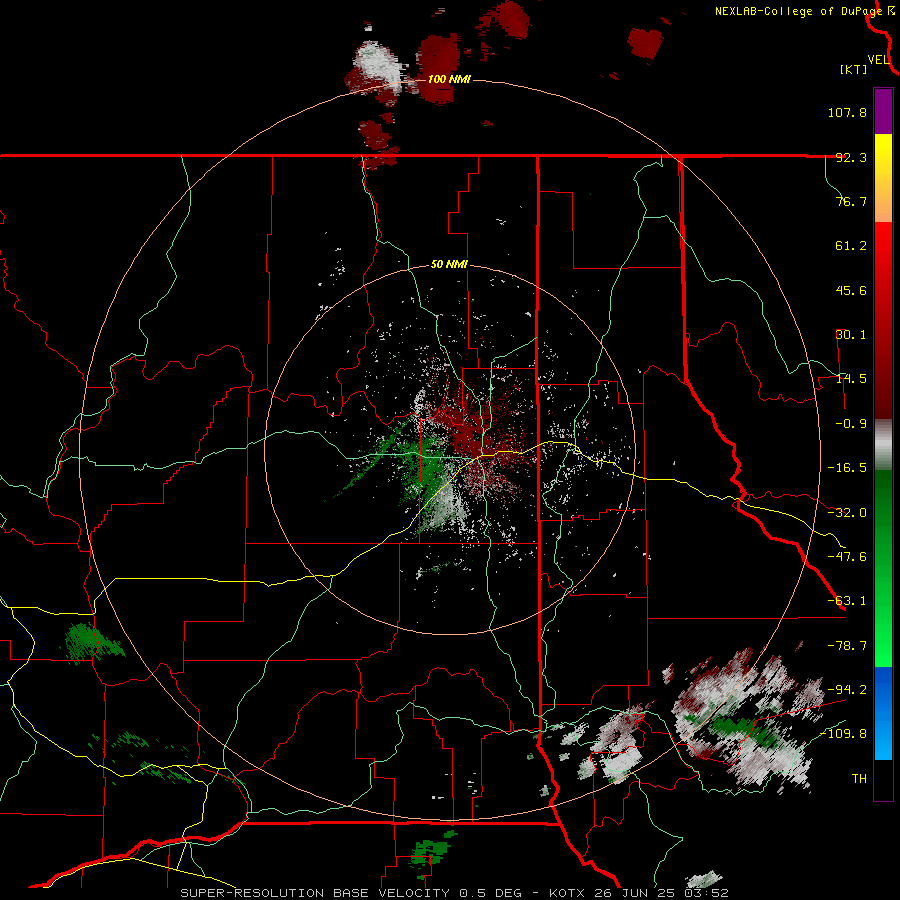Pick the gray-white band near -0.9 on scale

click(x=883, y=443)
